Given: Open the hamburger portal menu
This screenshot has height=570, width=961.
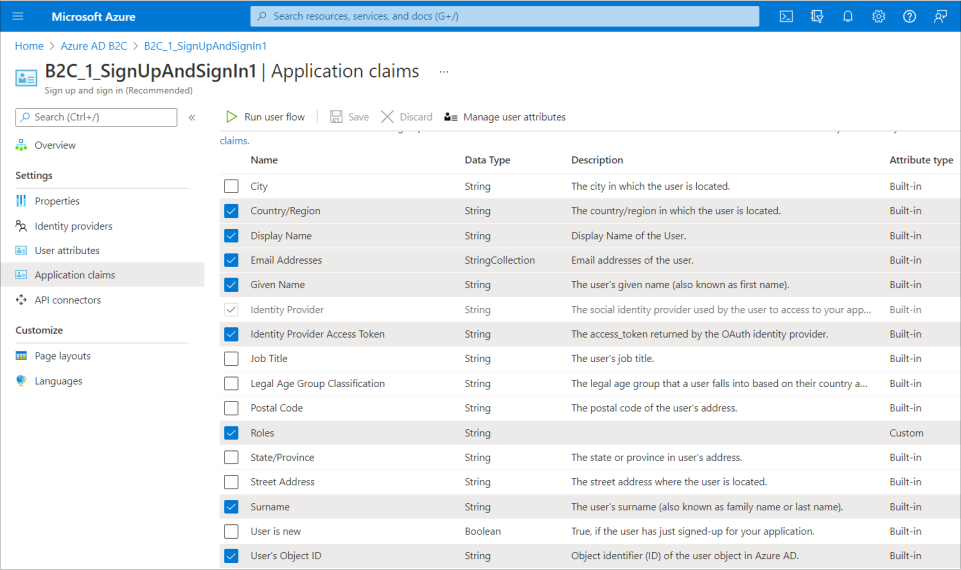Looking at the screenshot, I should 17,16.
